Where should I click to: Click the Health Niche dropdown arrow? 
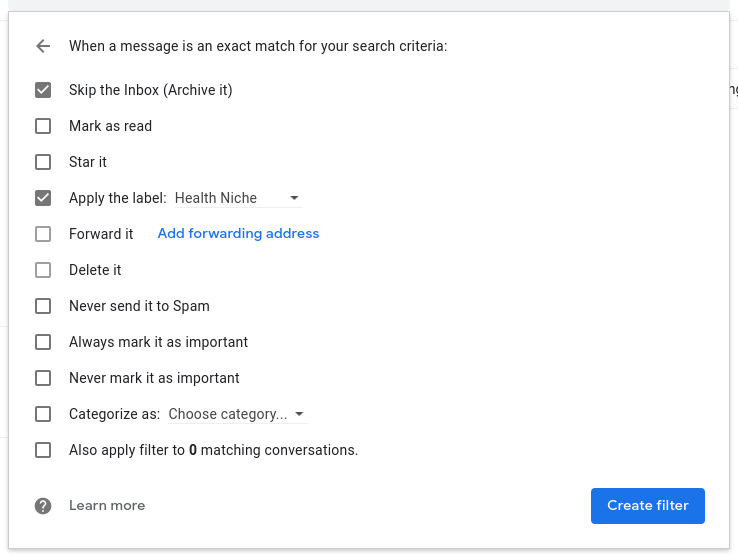pos(294,198)
